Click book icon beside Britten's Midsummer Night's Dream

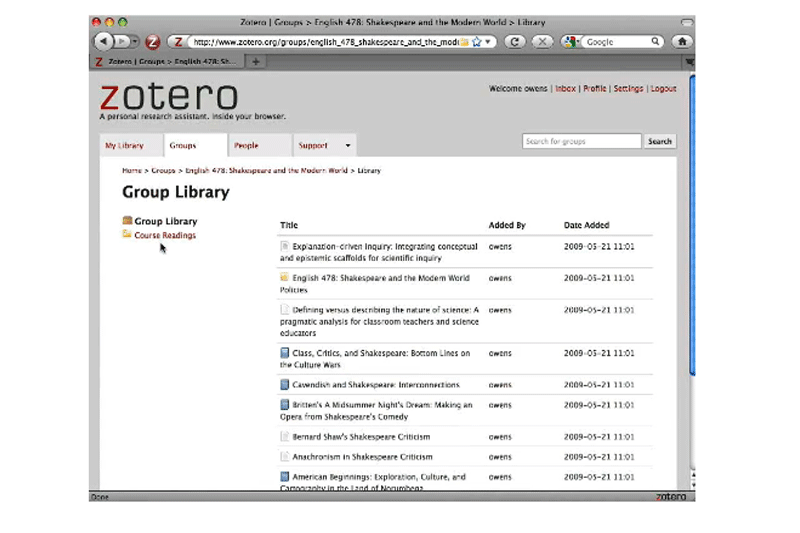(285, 404)
